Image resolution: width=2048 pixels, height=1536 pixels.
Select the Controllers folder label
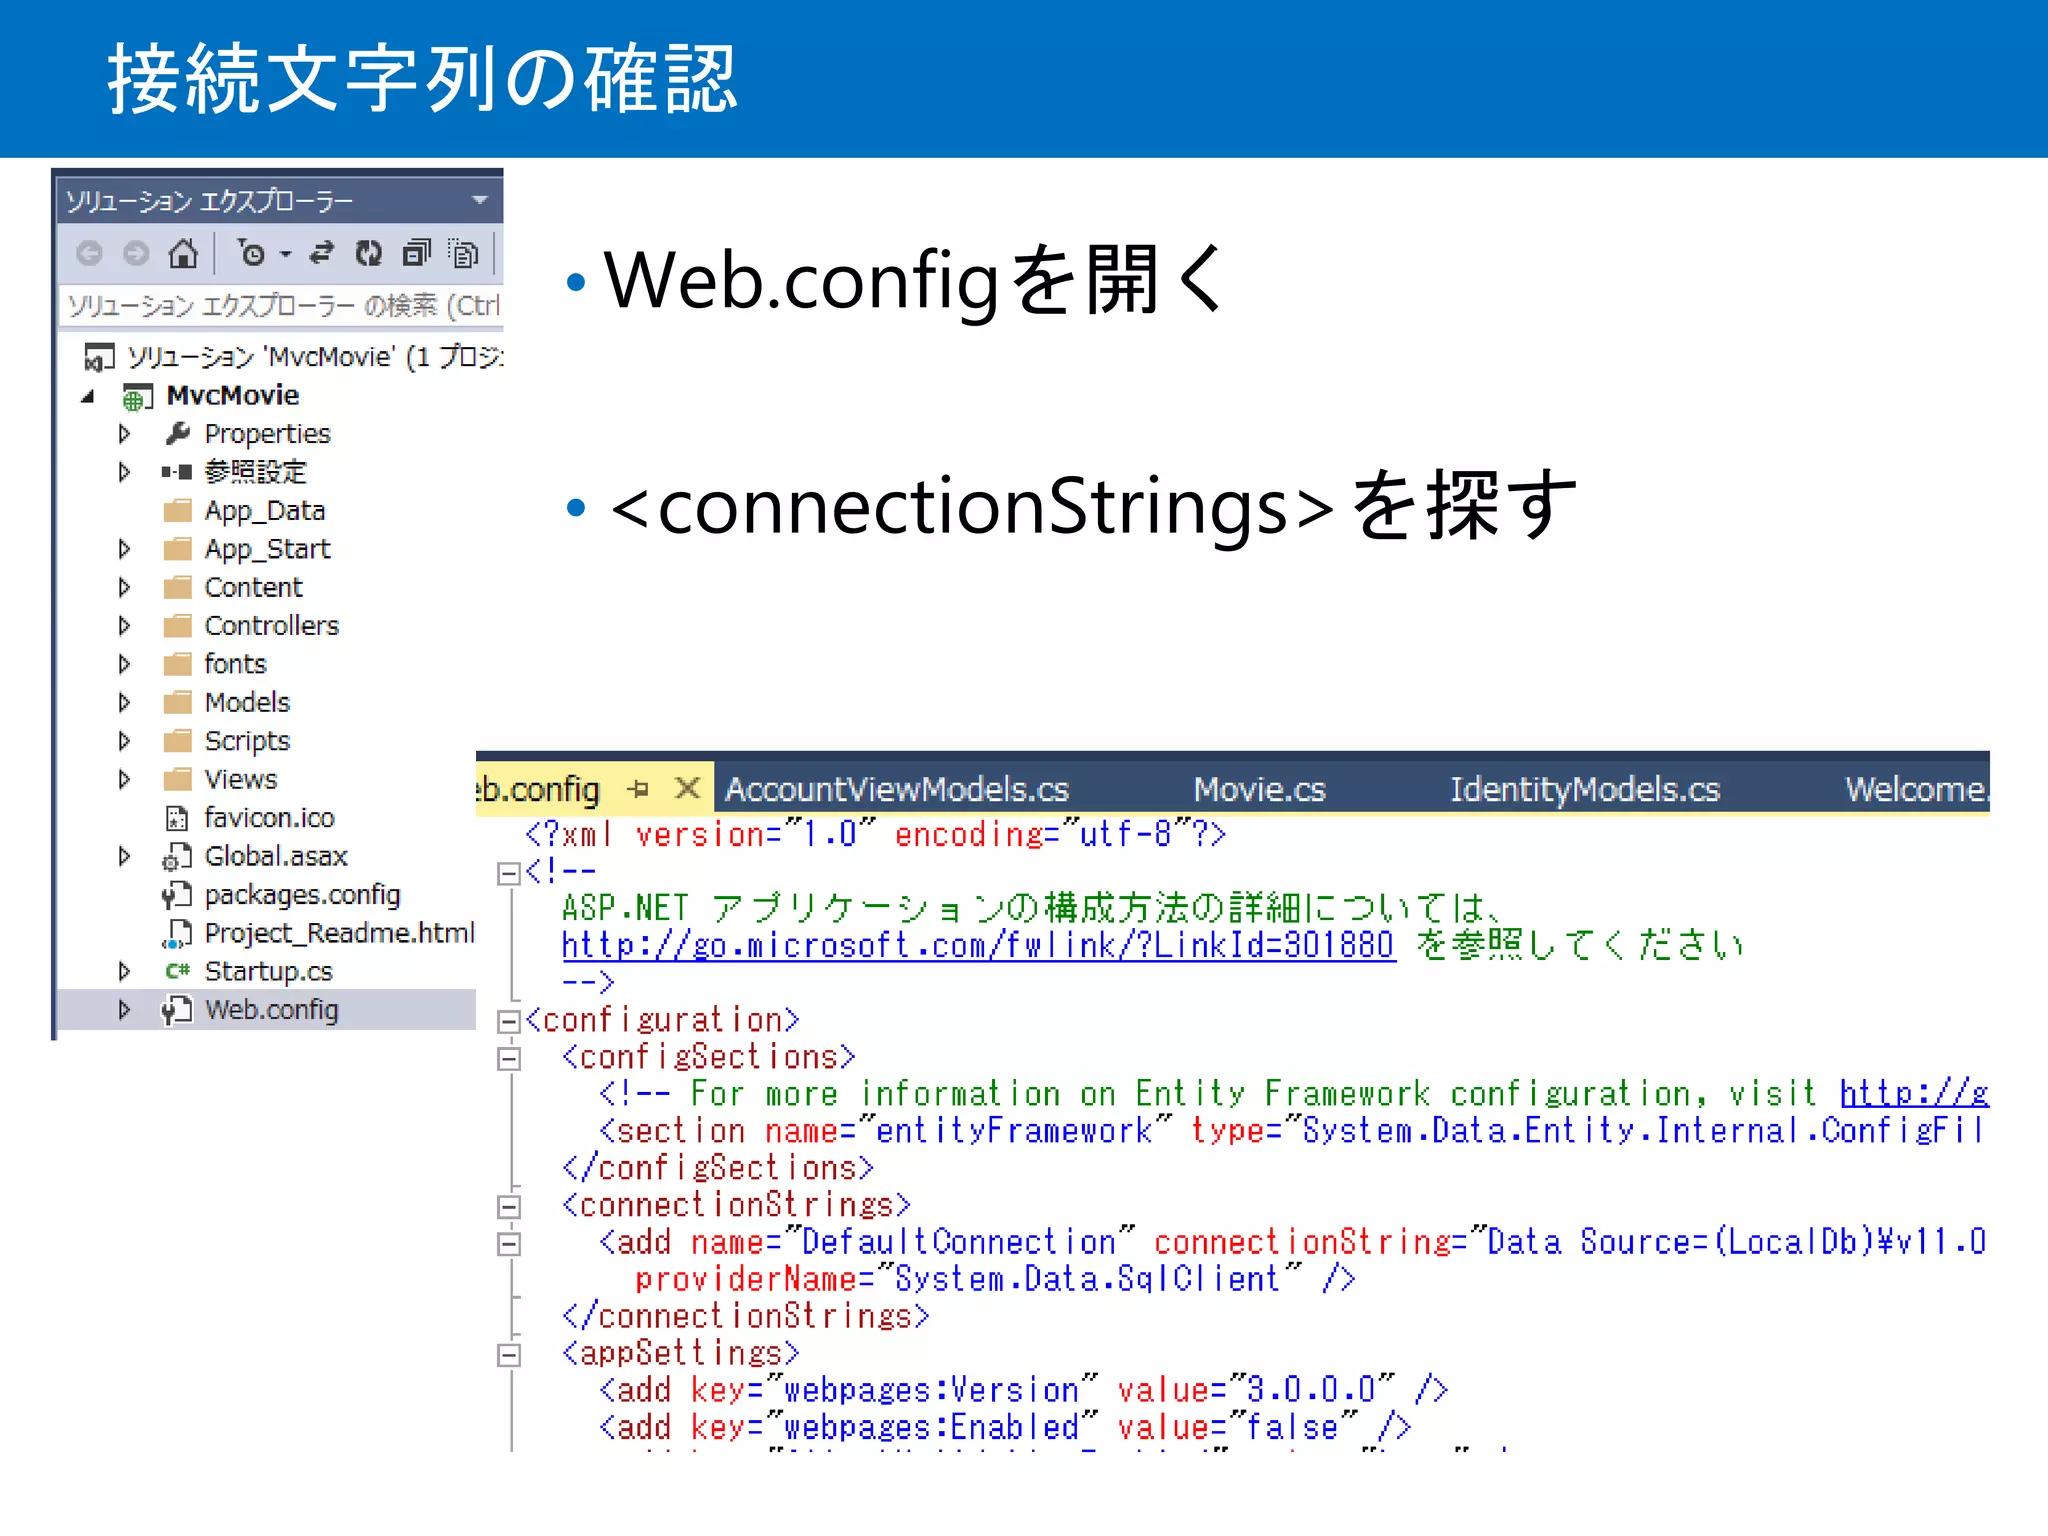[272, 626]
